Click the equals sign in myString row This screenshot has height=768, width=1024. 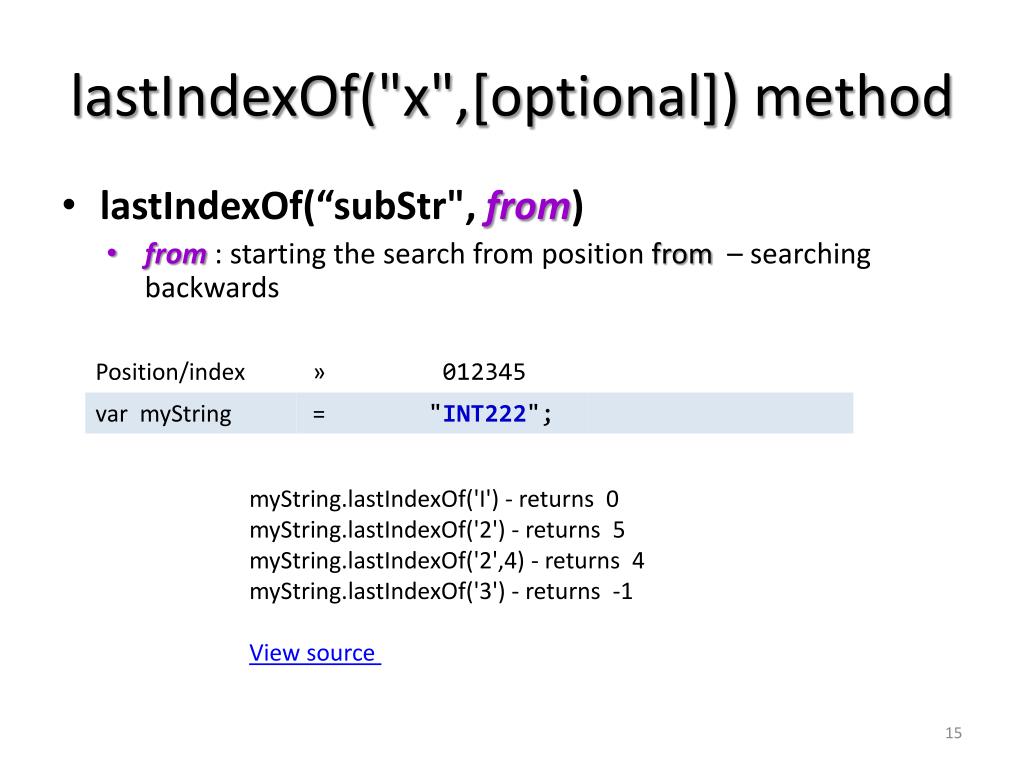pos(319,415)
